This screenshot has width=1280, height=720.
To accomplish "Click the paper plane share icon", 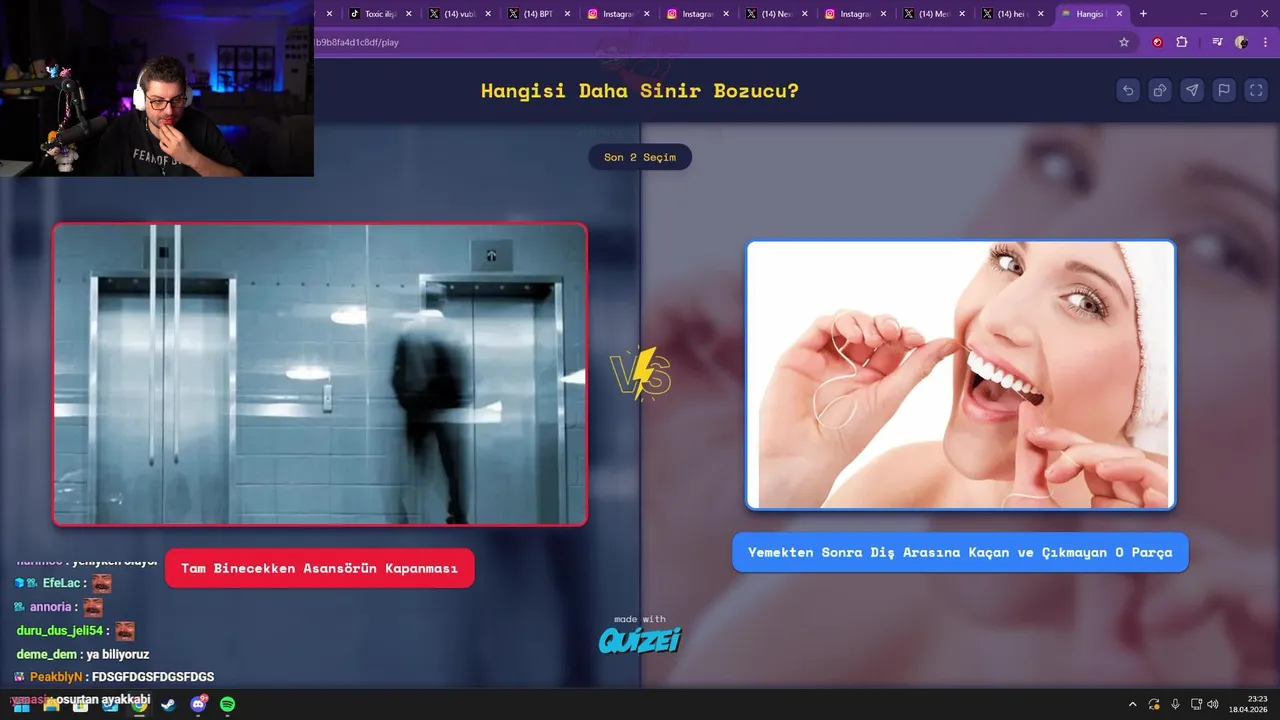I will click(x=1192, y=90).
